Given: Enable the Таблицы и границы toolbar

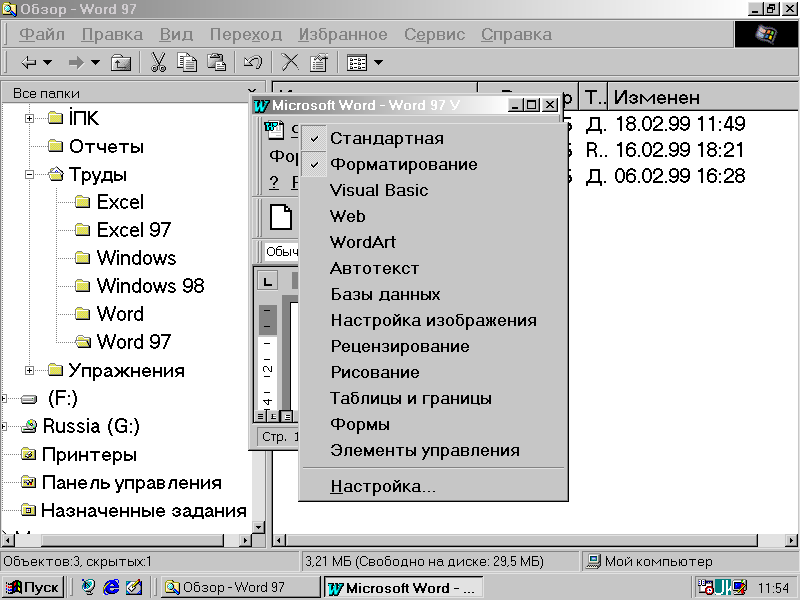Looking at the screenshot, I should [433, 398].
